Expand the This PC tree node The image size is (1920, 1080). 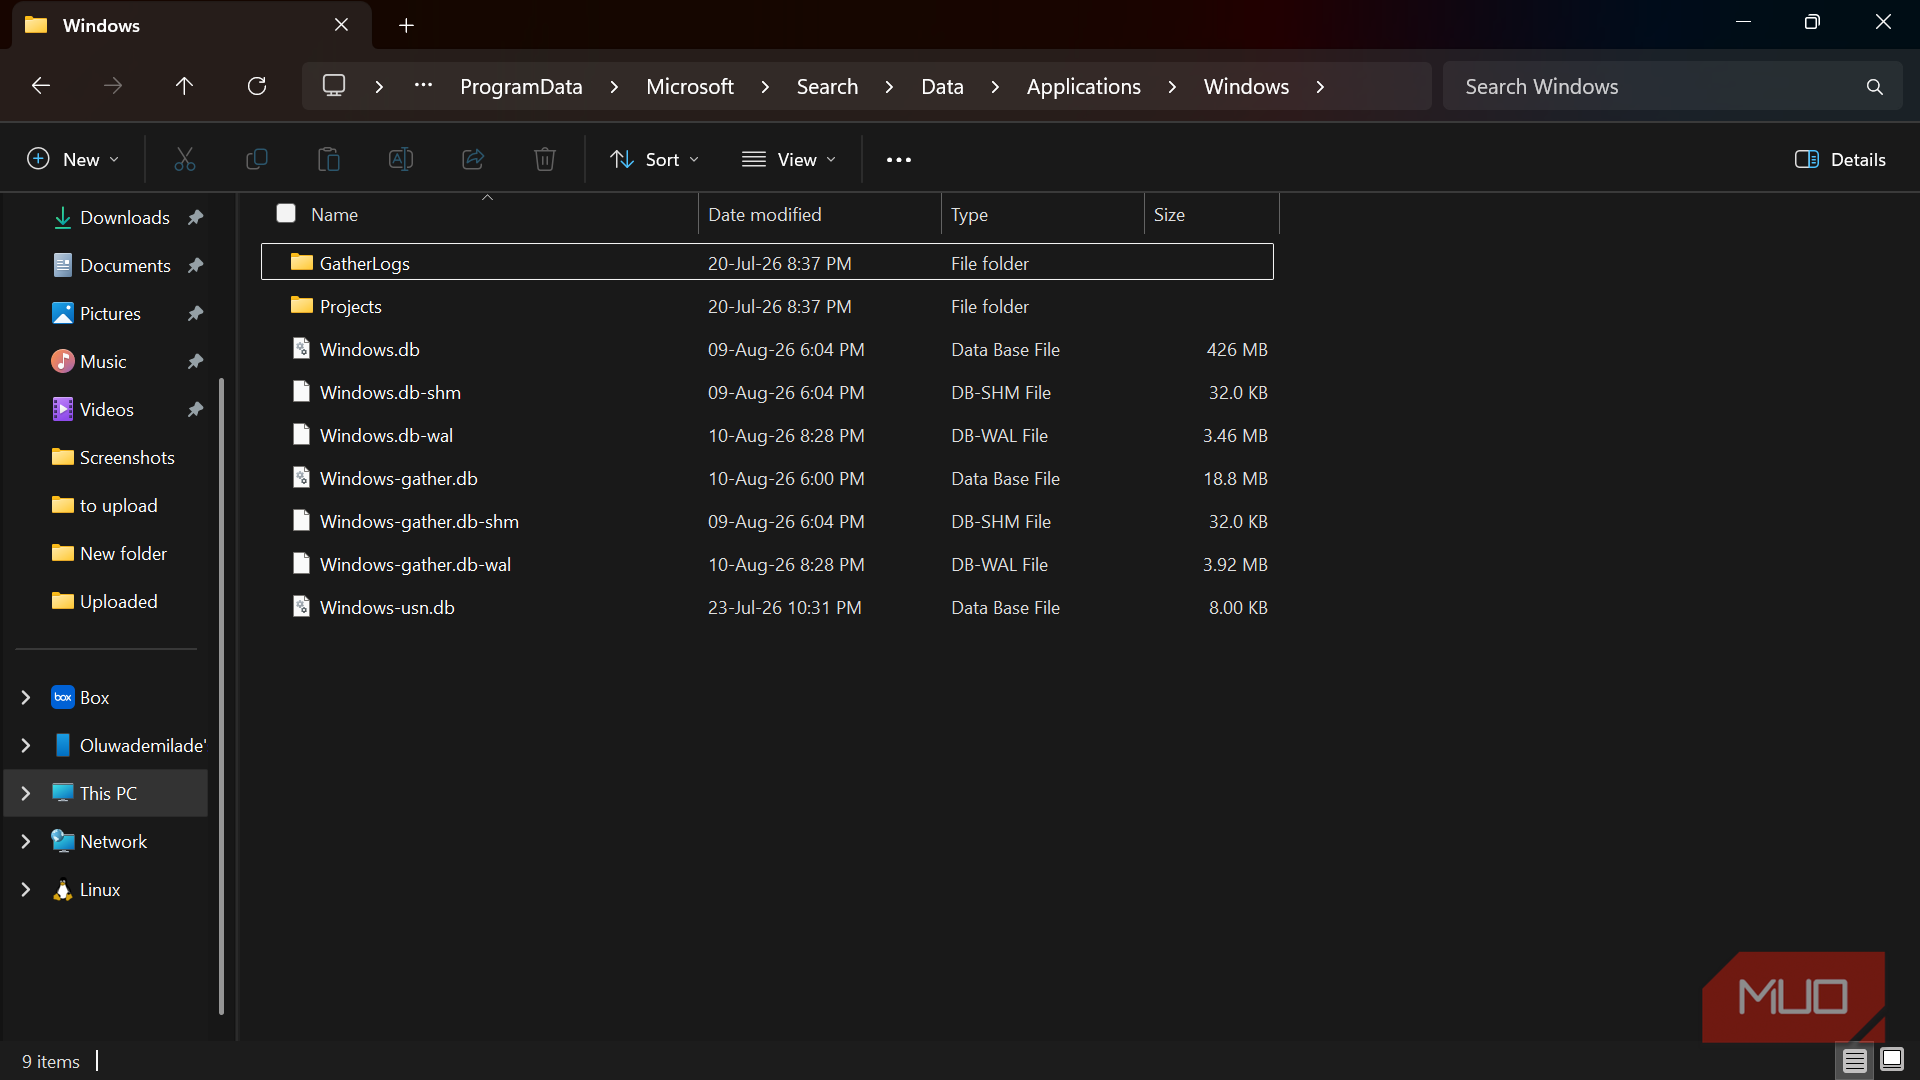coord(26,793)
